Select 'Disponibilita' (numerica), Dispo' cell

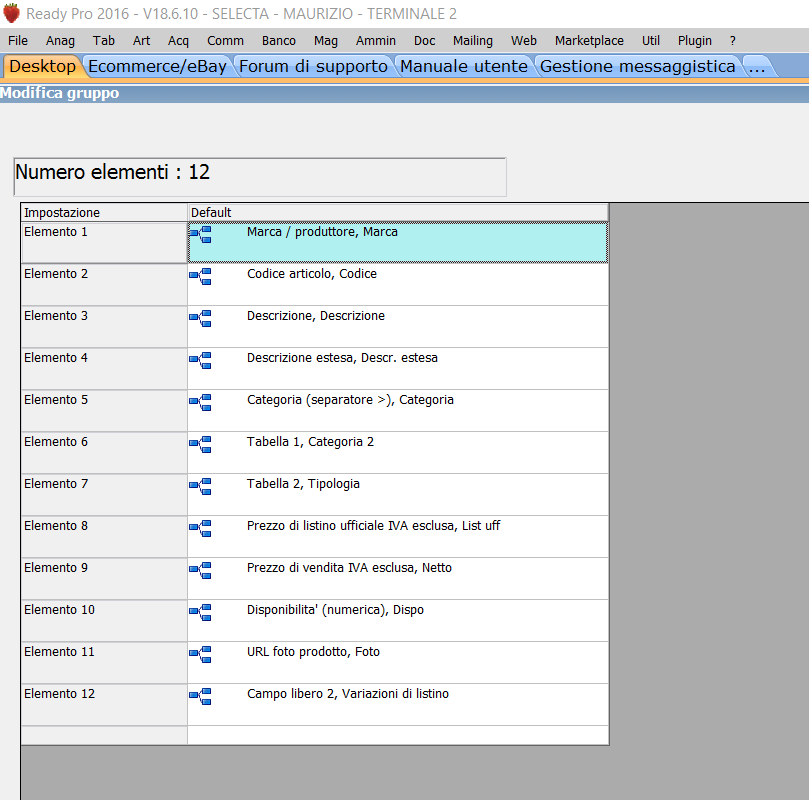[x=398, y=621]
